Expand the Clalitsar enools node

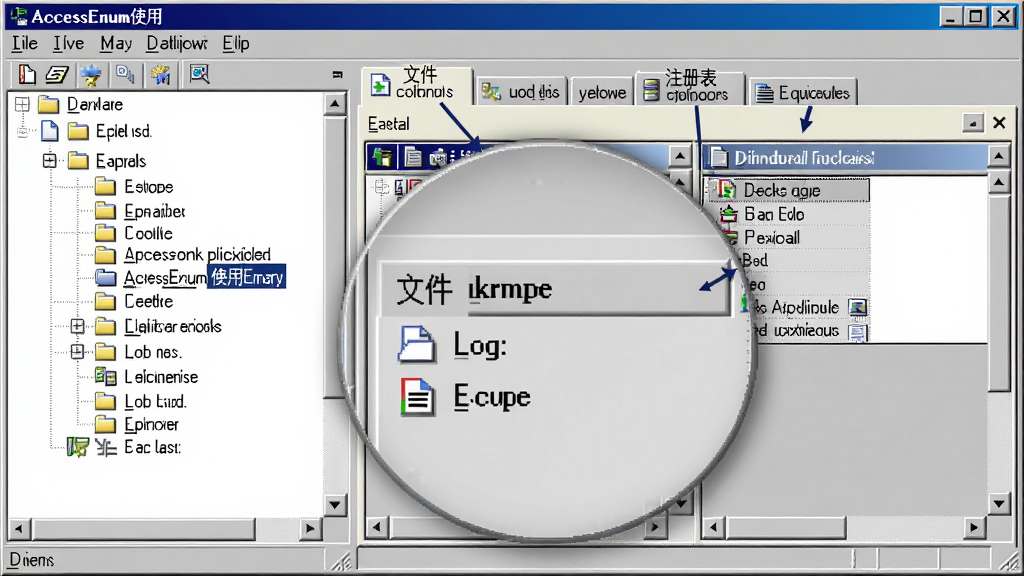(x=77, y=326)
